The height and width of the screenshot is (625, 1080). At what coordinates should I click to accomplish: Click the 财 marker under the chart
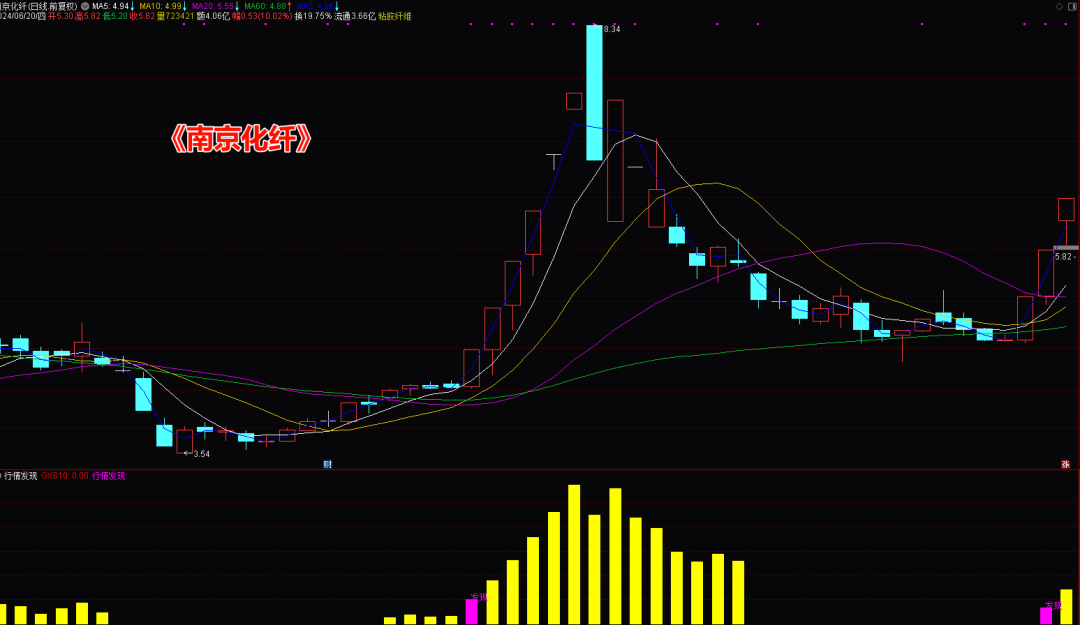click(x=328, y=464)
